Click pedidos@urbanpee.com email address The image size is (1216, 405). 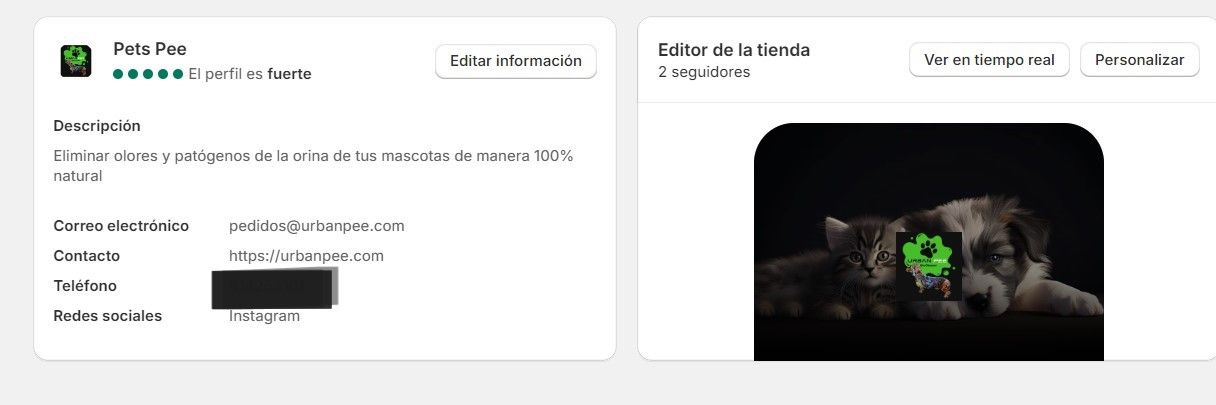pos(317,226)
